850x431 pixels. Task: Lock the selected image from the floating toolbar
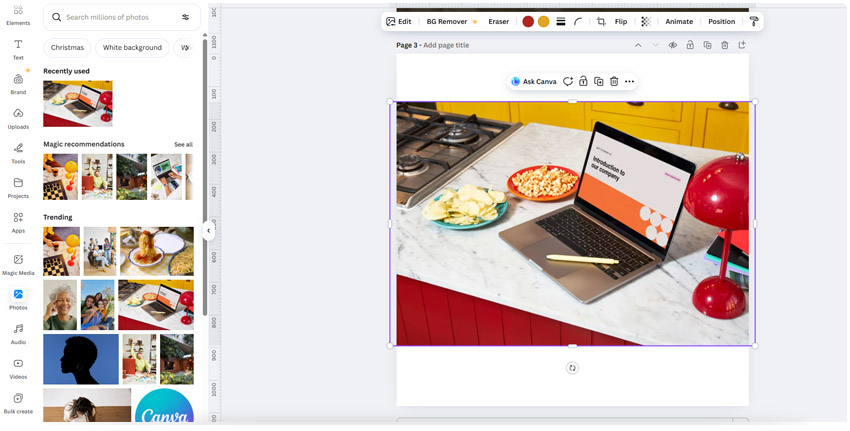point(583,82)
